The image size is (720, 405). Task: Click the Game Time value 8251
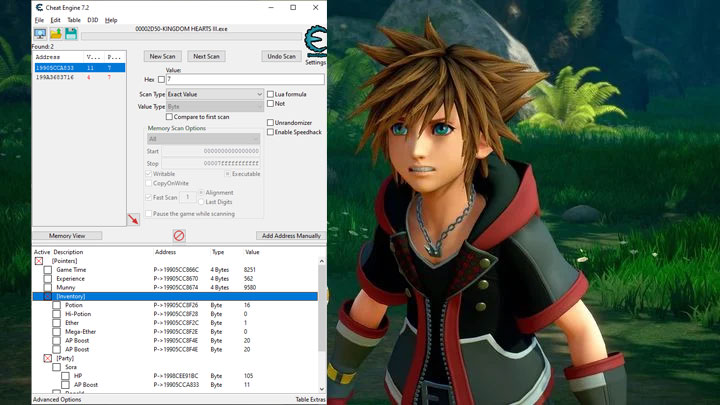tap(250, 270)
